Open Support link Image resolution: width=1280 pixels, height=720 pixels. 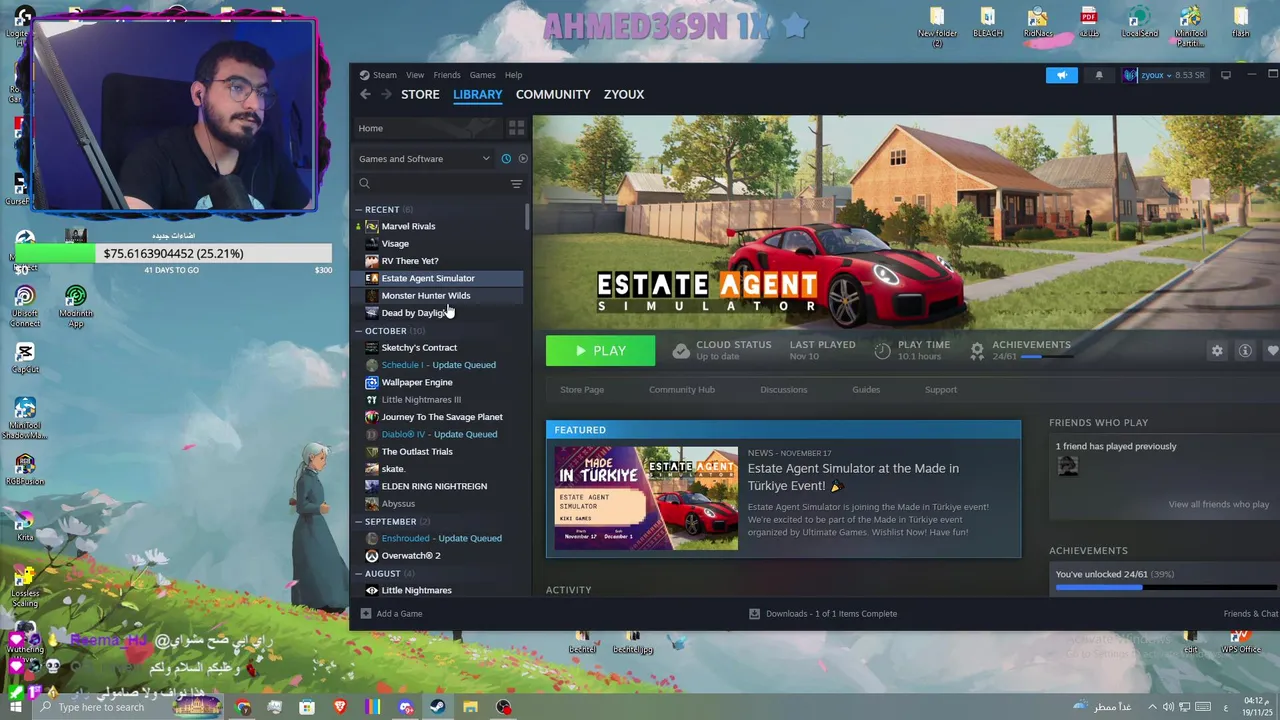pos(941,390)
